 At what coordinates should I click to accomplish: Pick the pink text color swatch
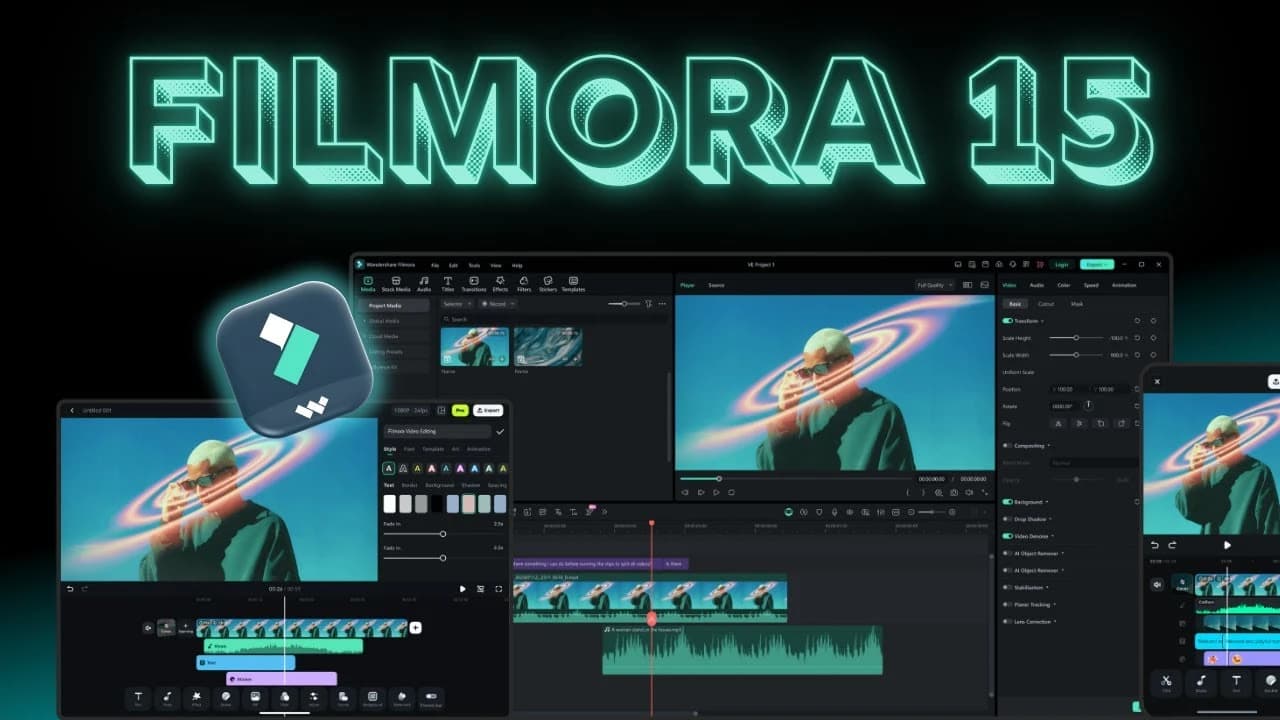469,503
